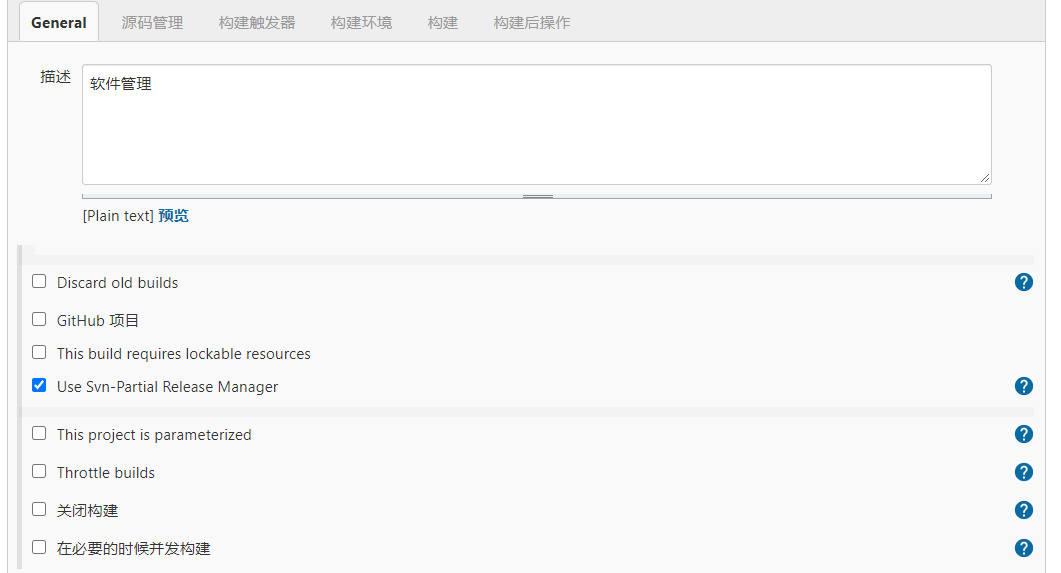This screenshot has width=1061, height=573.
Task: Tick This project is parameterized
Action: tap(39, 434)
